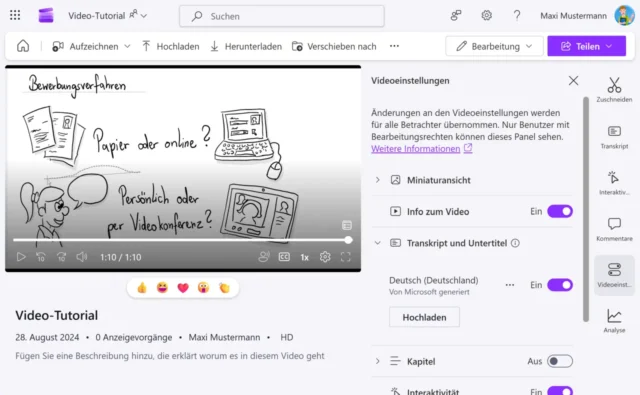Toggle CC closed captions
The height and width of the screenshot is (395, 640).
tap(284, 257)
